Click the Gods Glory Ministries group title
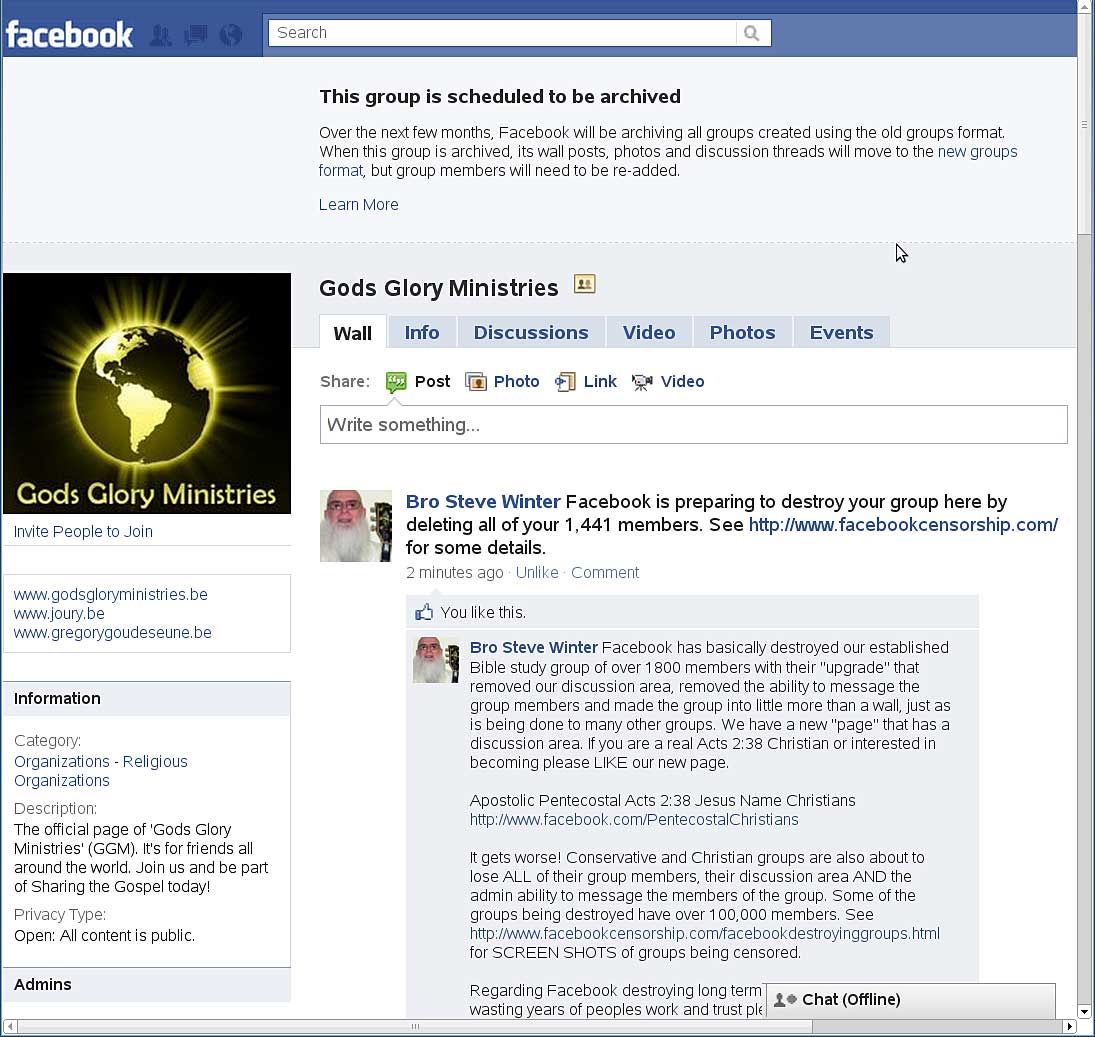The image size is (1095, 1037). [x=439, y=288]
